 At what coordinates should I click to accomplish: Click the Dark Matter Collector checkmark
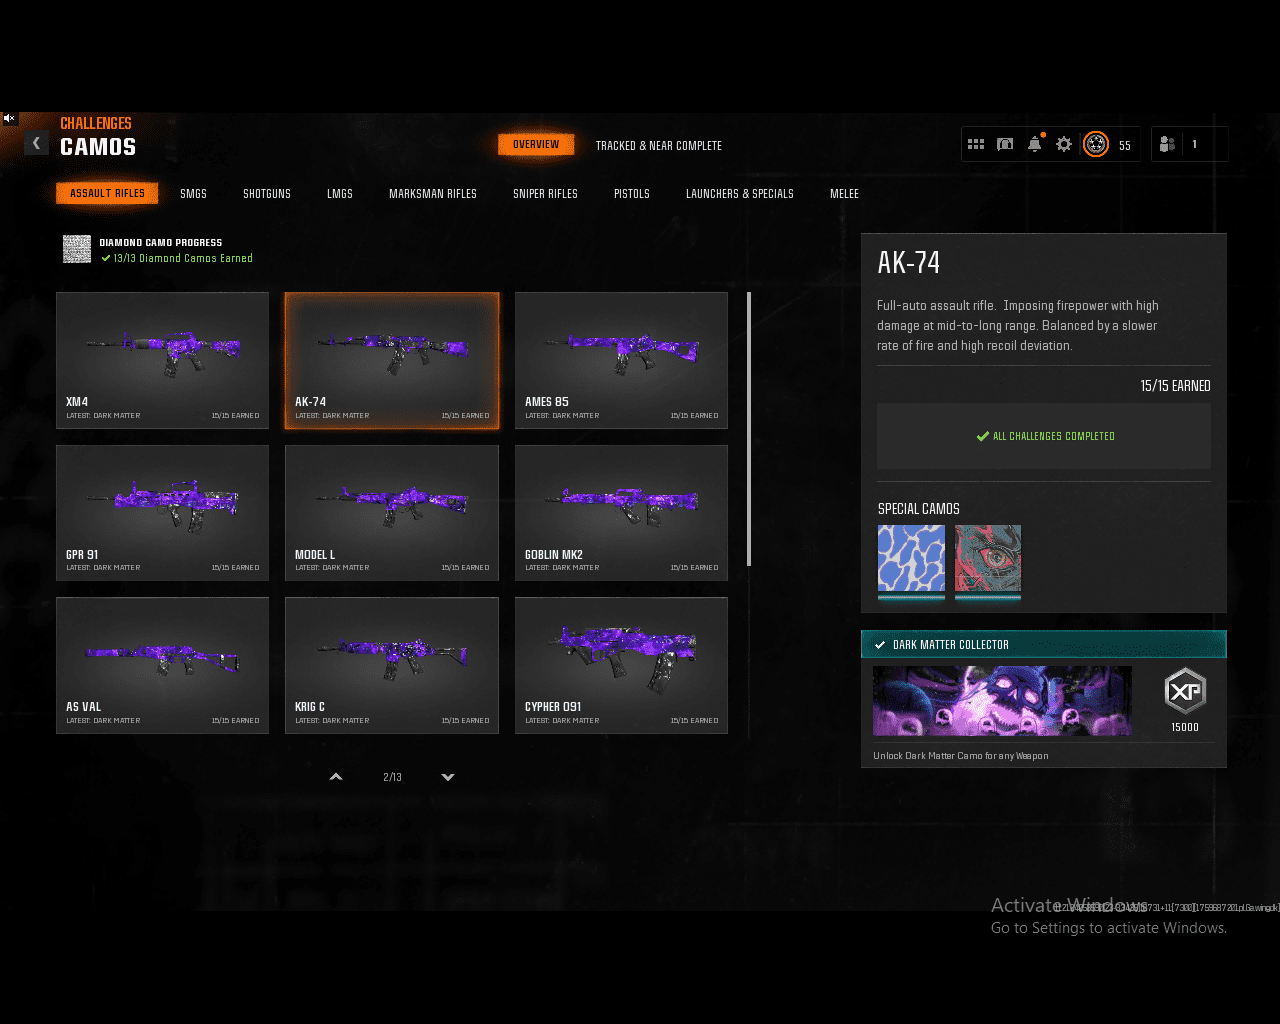879,644
